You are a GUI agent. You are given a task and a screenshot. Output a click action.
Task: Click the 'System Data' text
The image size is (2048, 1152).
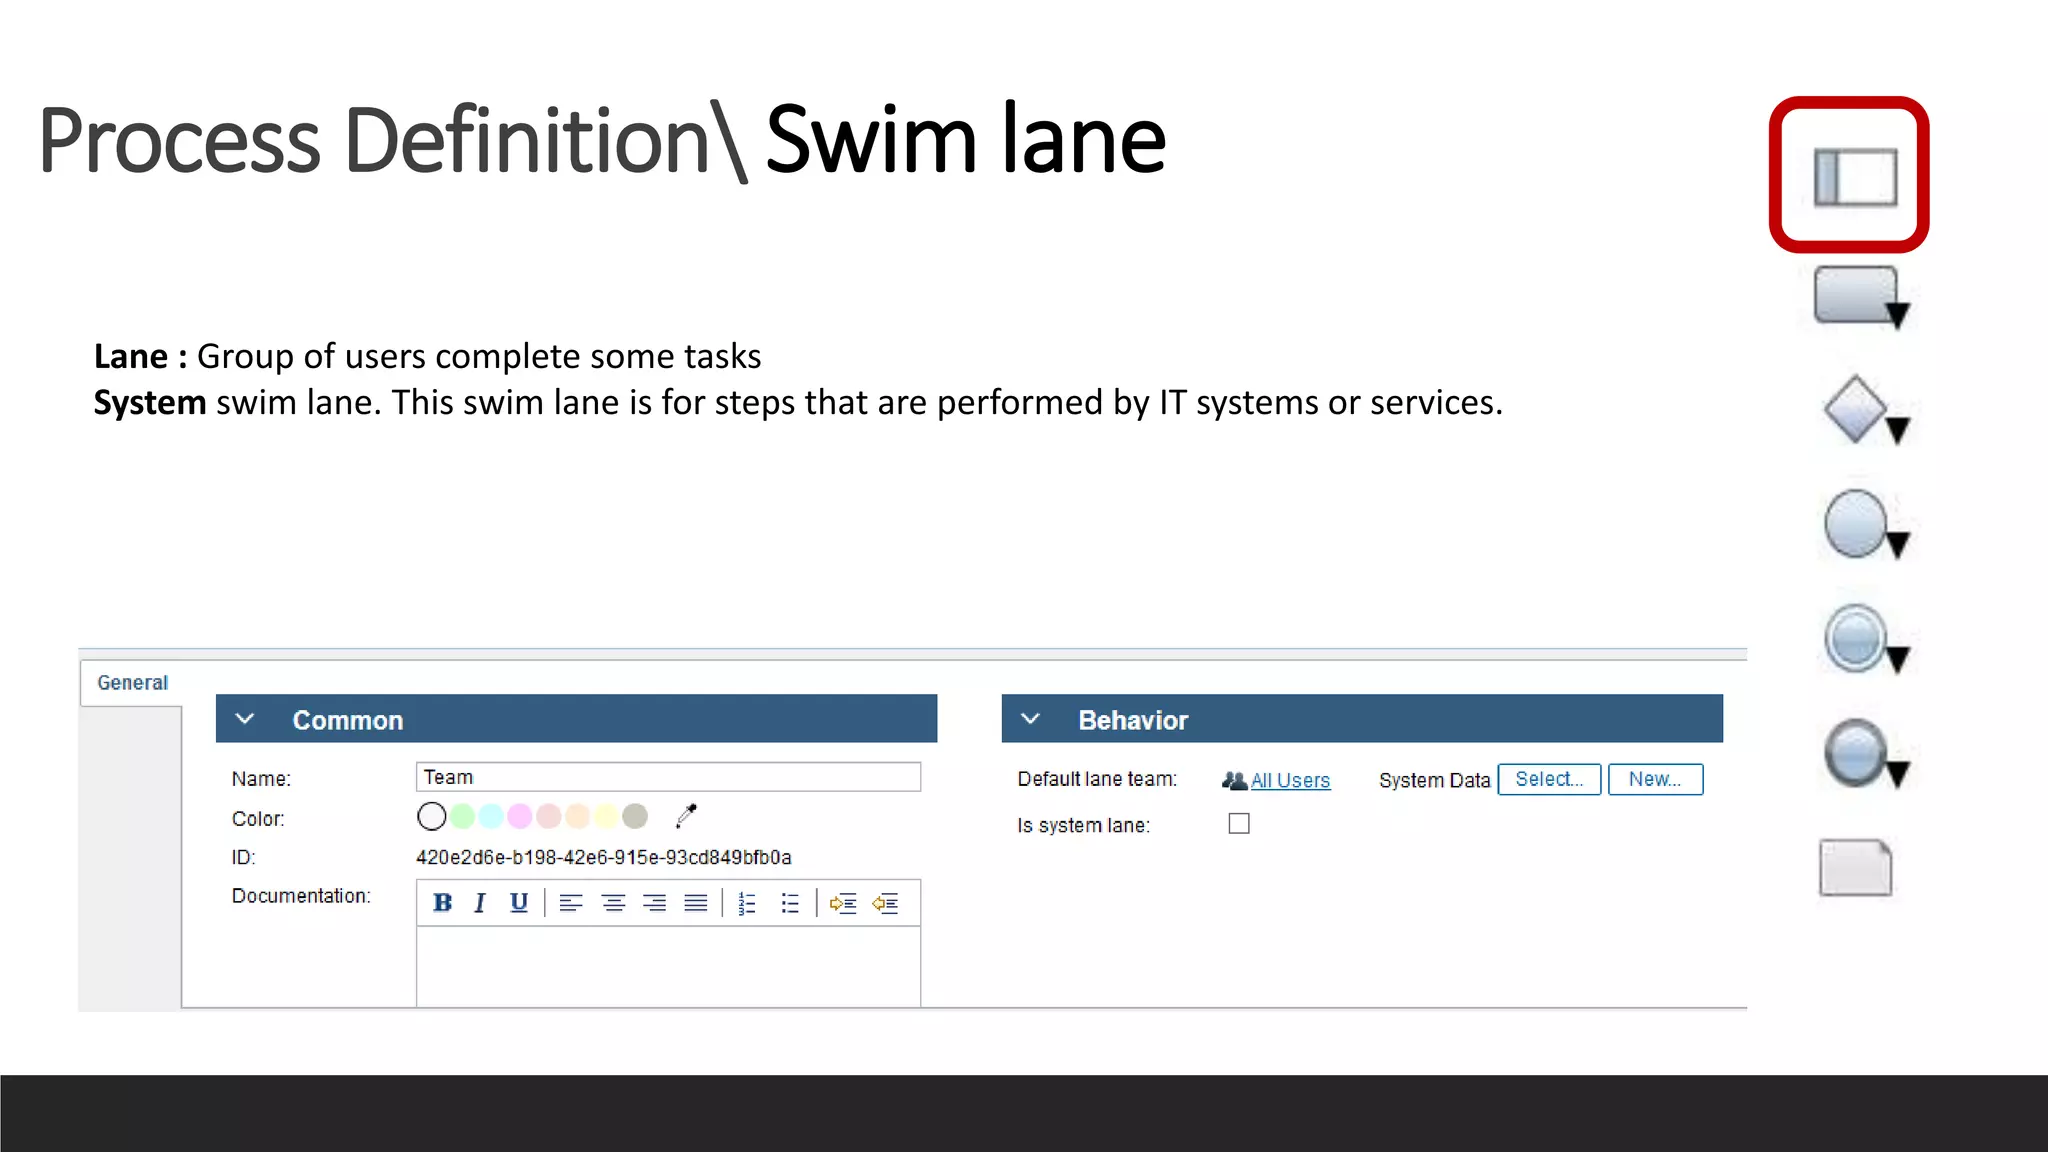pyautogui.click(x=1434, y=780)
